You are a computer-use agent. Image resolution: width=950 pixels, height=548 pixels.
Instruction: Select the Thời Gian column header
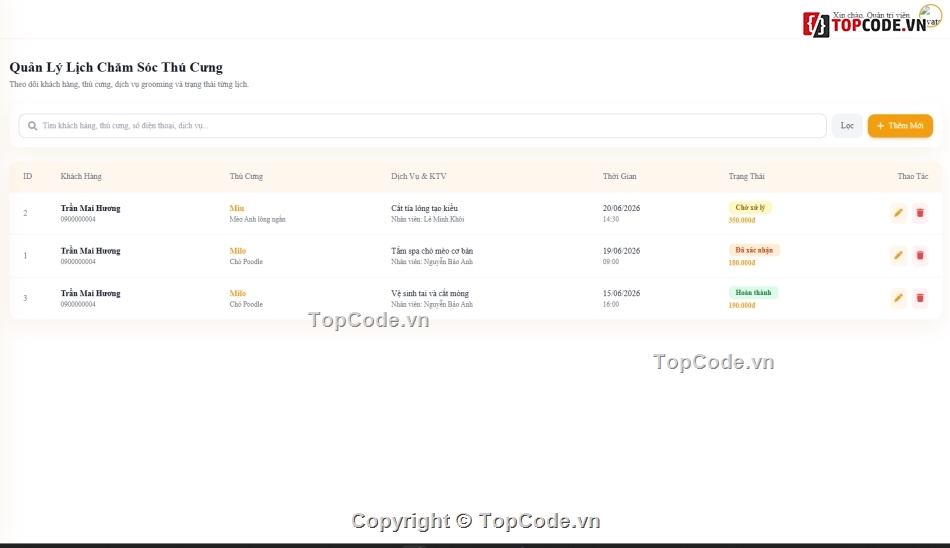tap(619, 176)
